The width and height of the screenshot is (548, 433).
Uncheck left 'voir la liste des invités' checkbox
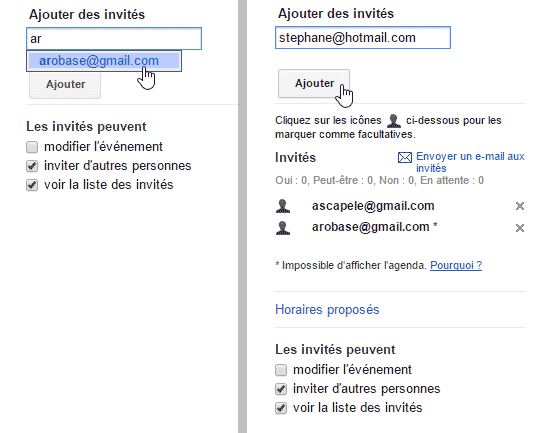point(32,185)
